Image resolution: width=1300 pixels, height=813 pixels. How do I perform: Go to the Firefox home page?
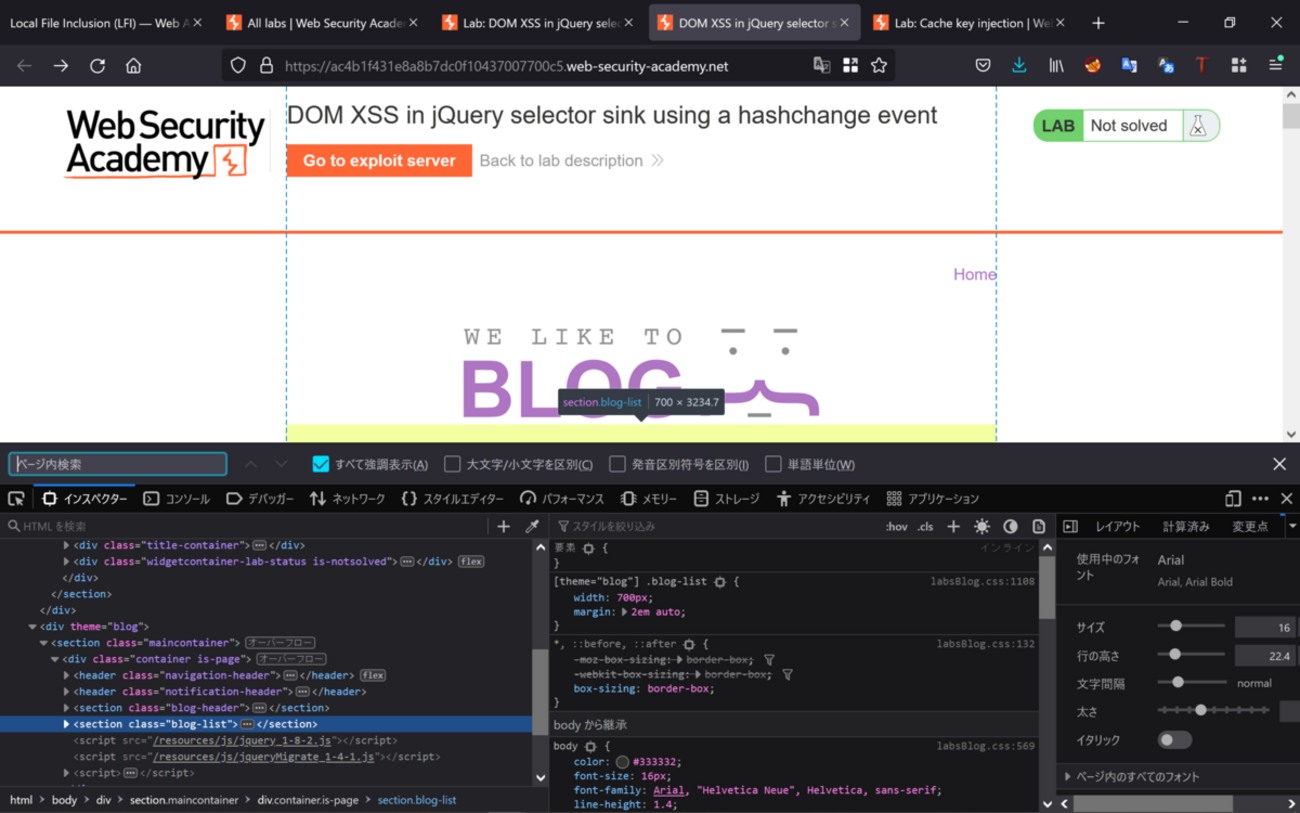[133, 66]
